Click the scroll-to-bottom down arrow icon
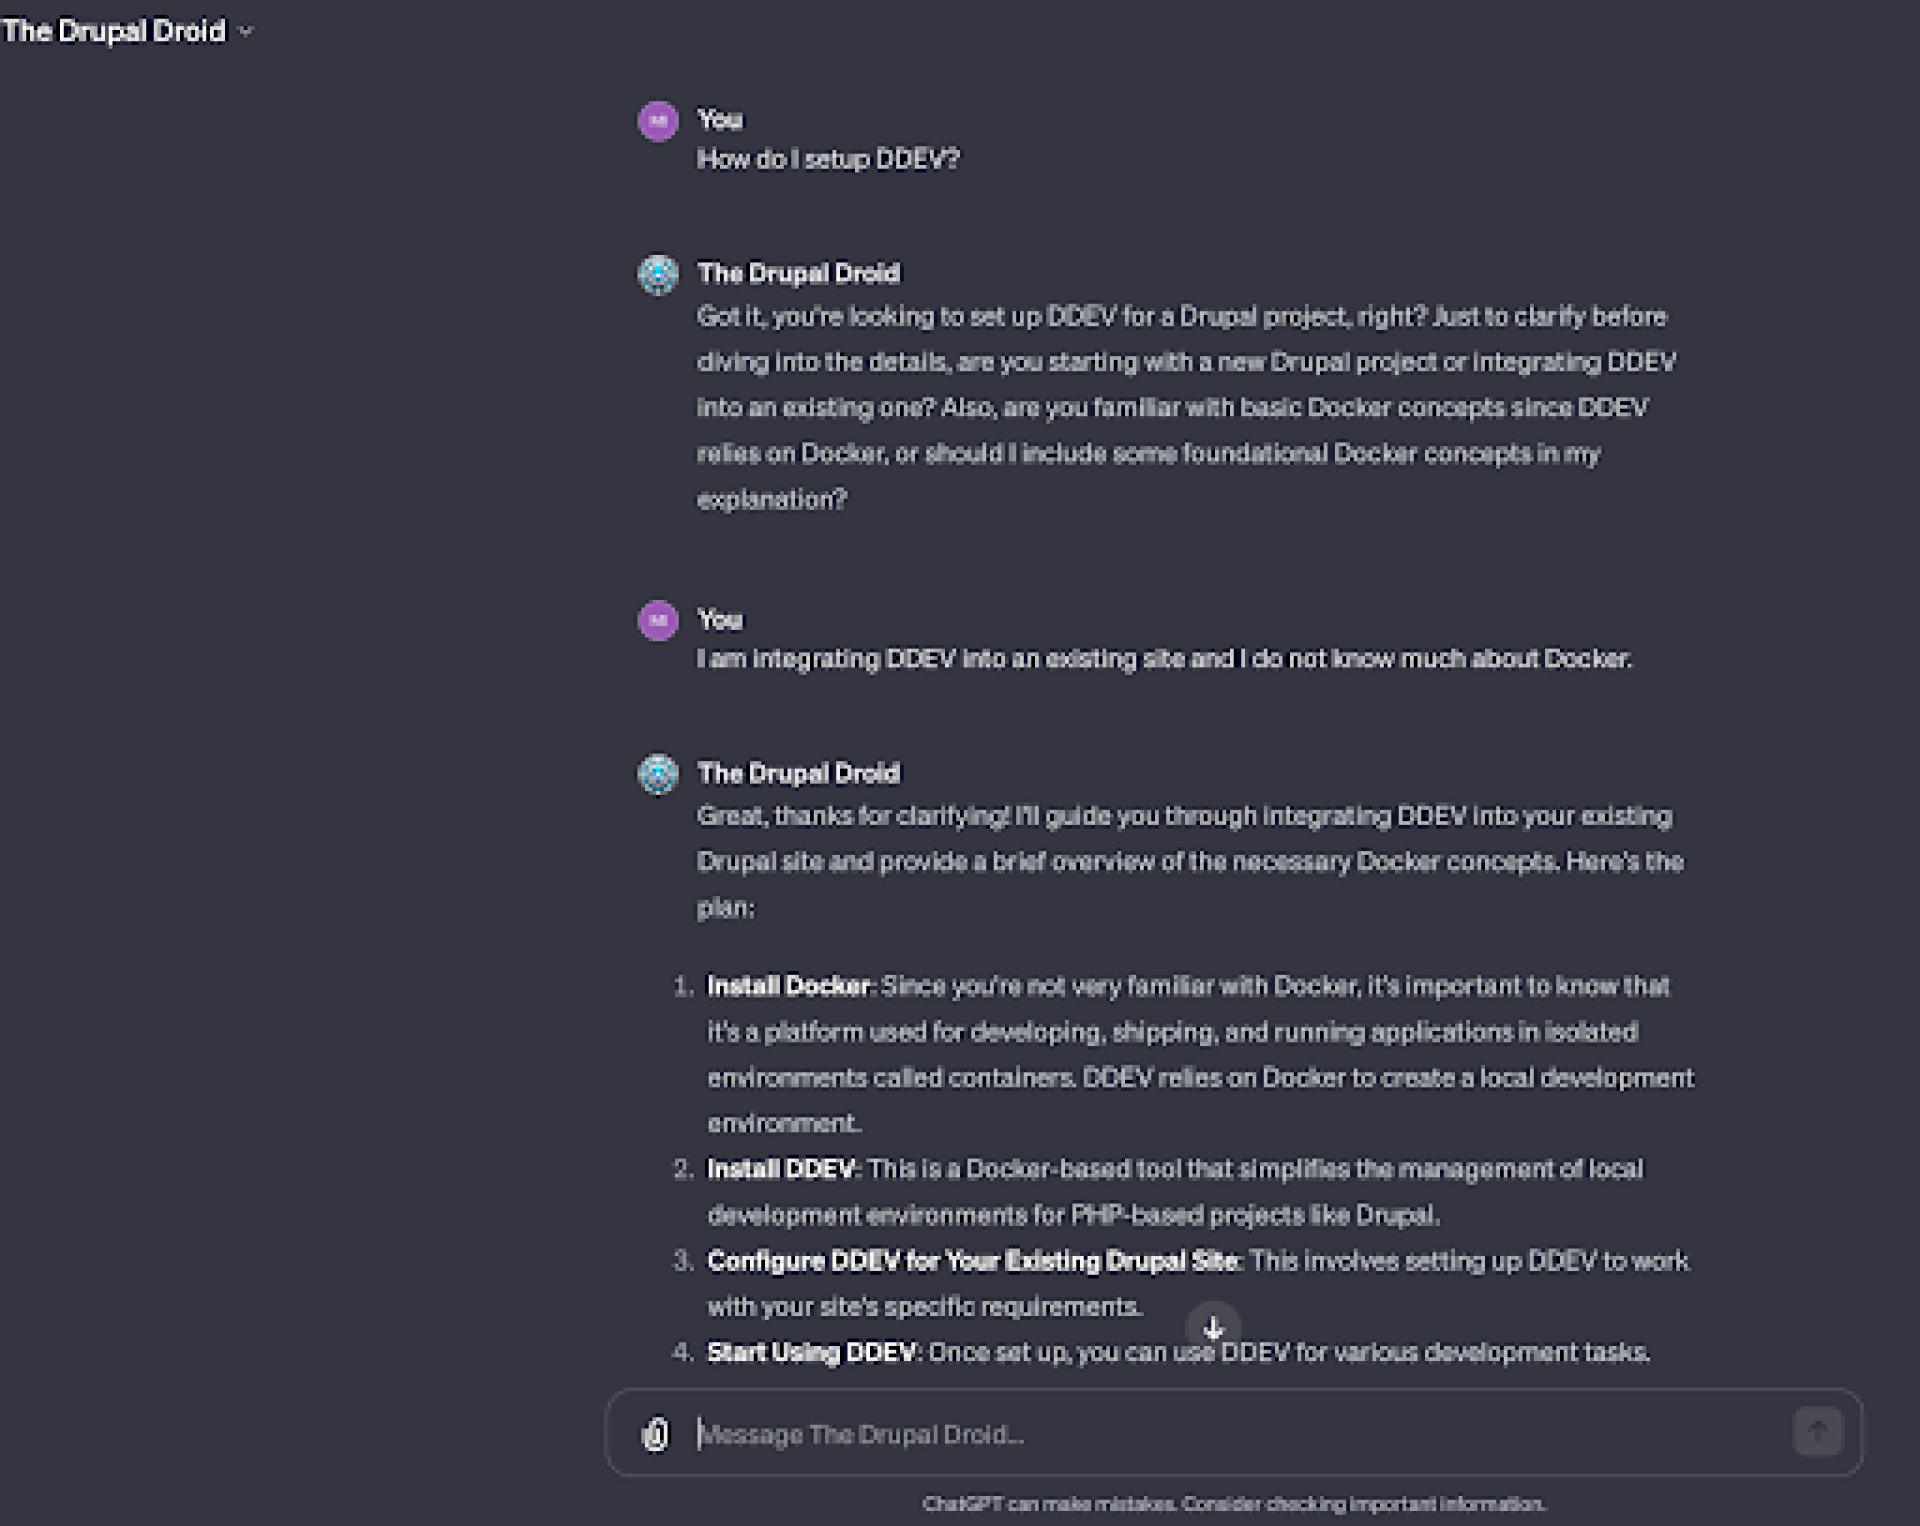Viewport: 1920px width, 1526px height. pyautogui.click(x=1213, y=1327)
